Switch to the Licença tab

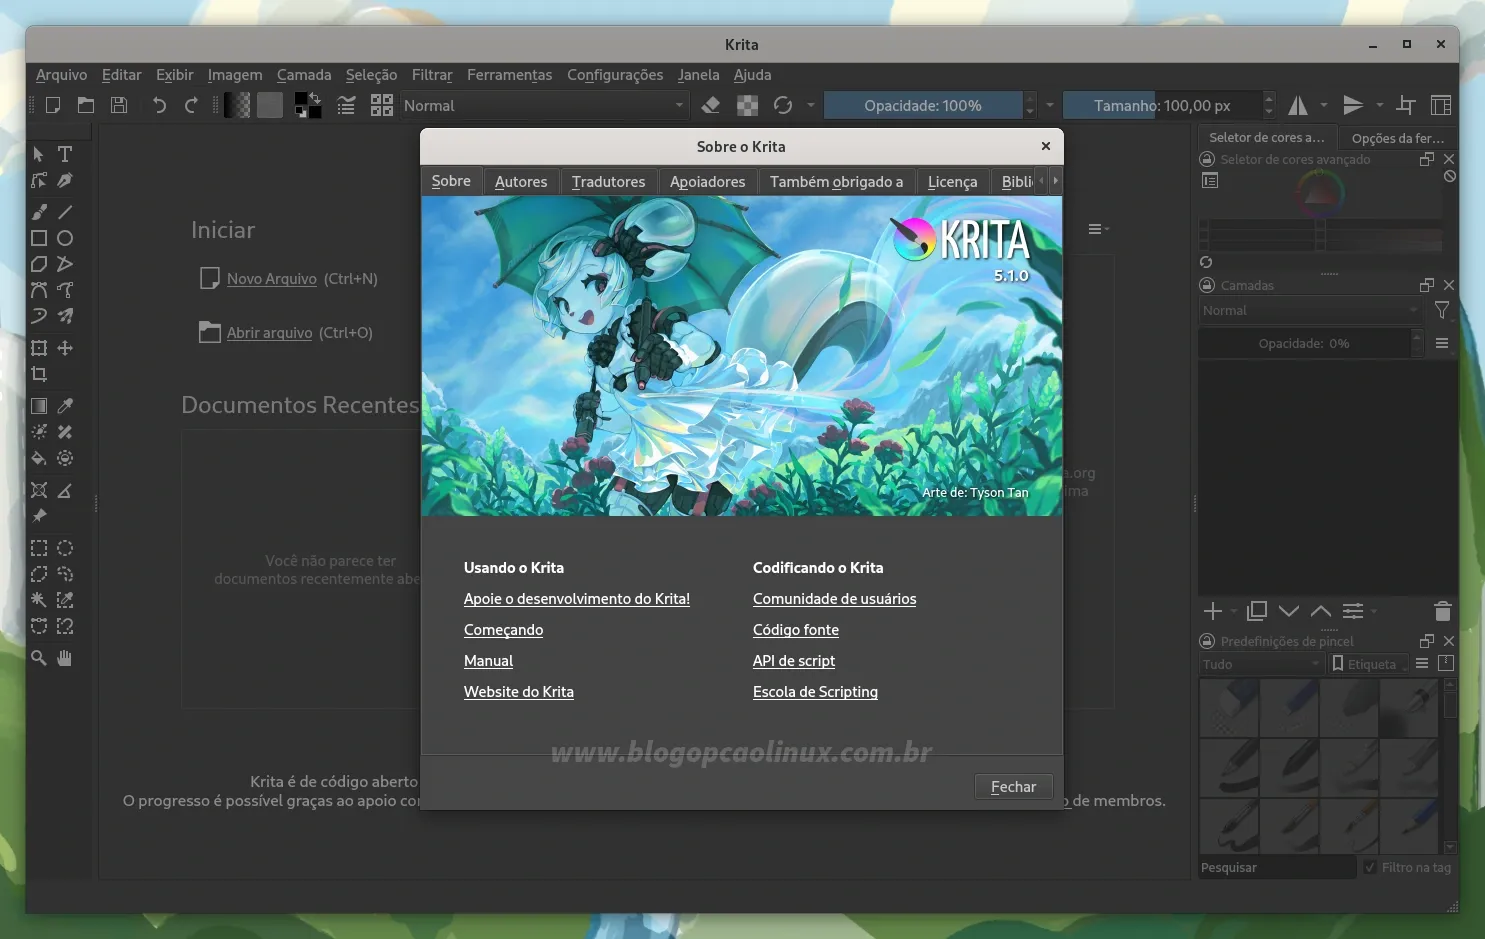tap(952, 182)
